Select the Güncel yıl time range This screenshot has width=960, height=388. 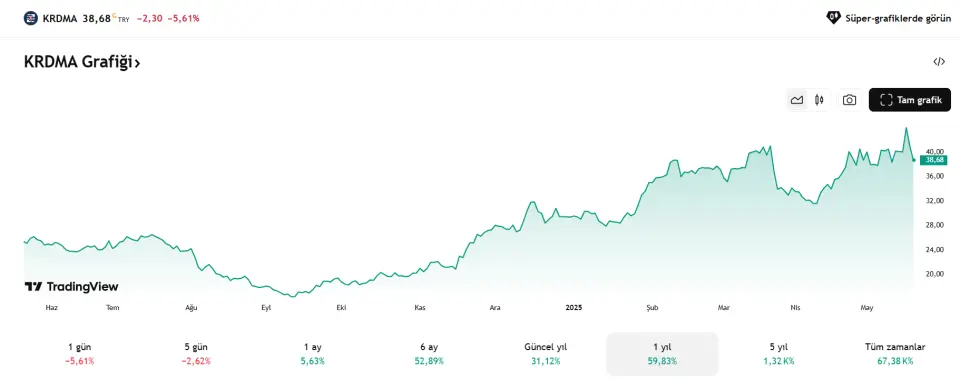coord(546,354)
